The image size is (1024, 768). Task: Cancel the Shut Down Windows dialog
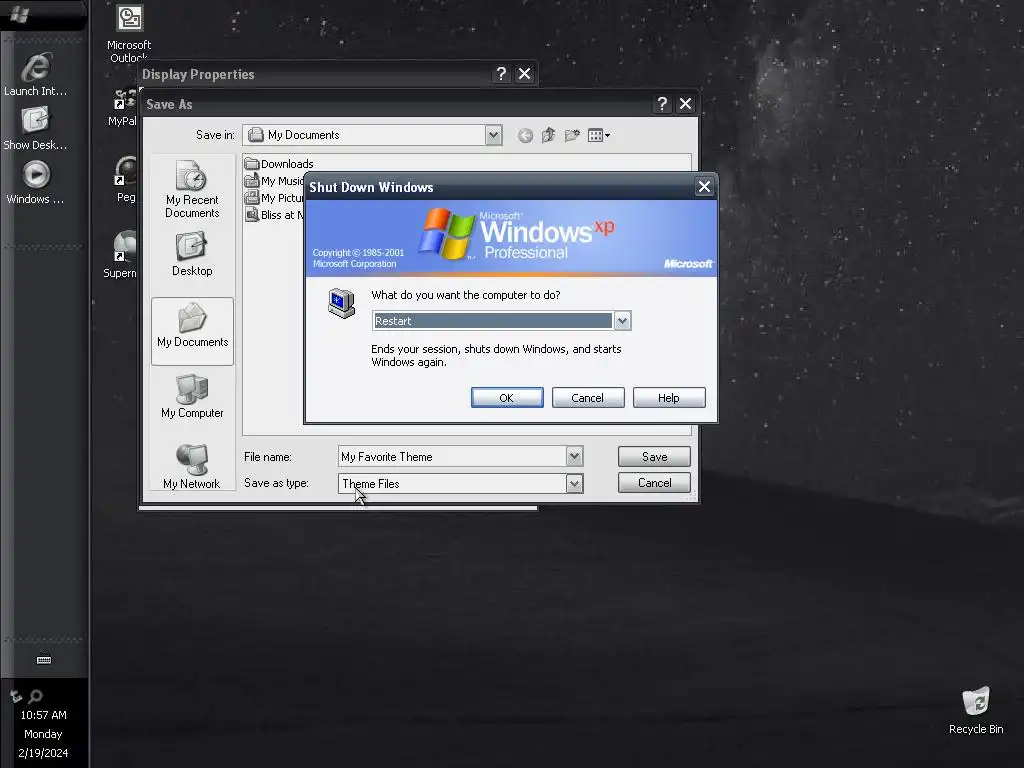(x=588, y=398)
